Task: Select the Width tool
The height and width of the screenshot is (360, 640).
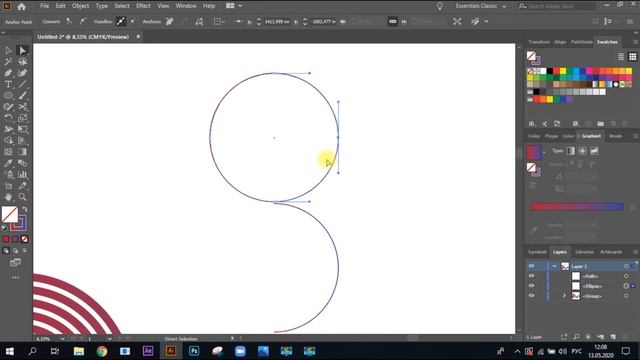Action: coord(8,129)
